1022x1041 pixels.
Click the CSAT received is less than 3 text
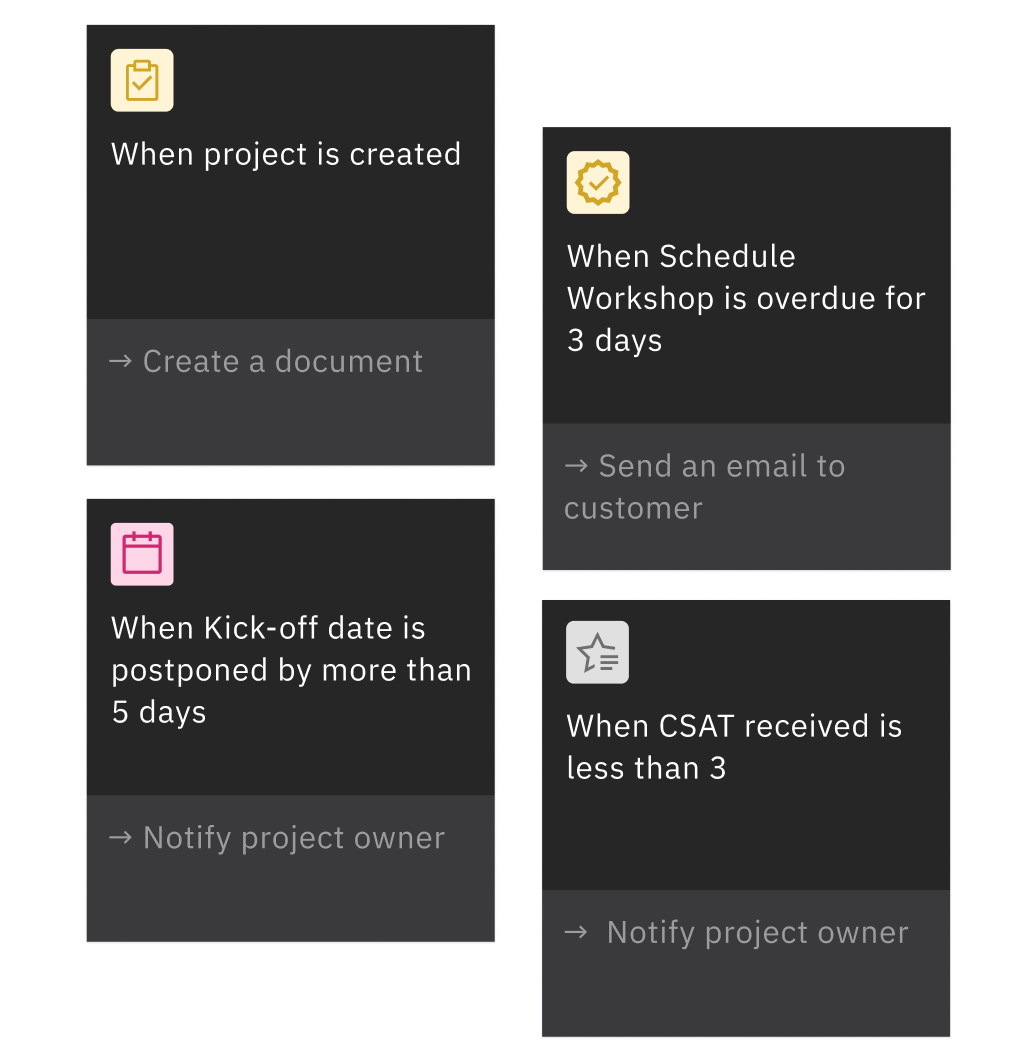(735, 746)
